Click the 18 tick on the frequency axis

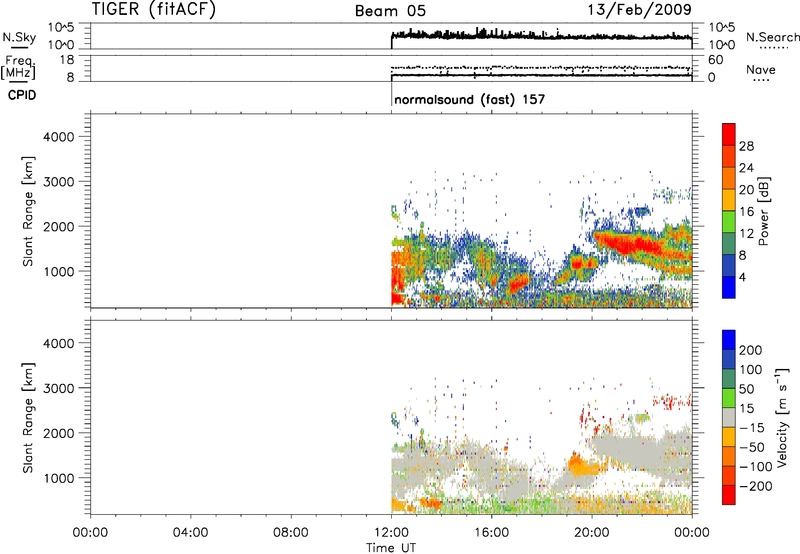(67, 60)
